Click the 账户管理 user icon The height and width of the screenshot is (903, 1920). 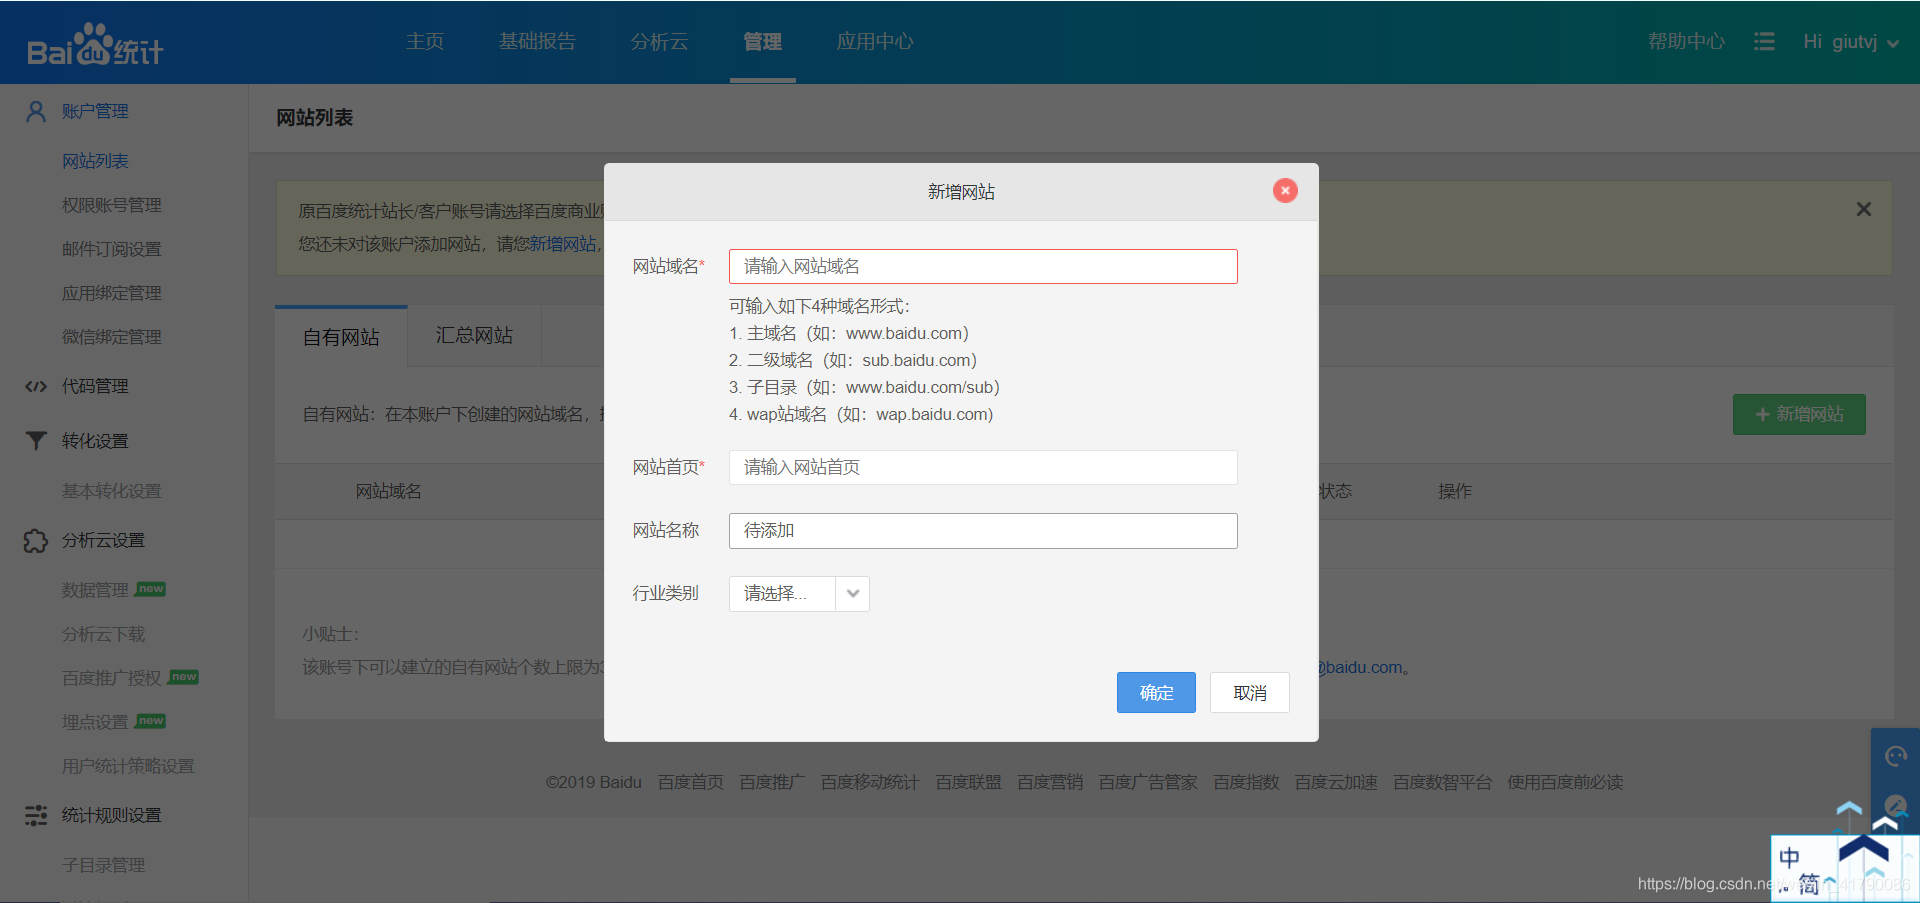(x=36, y=111)
